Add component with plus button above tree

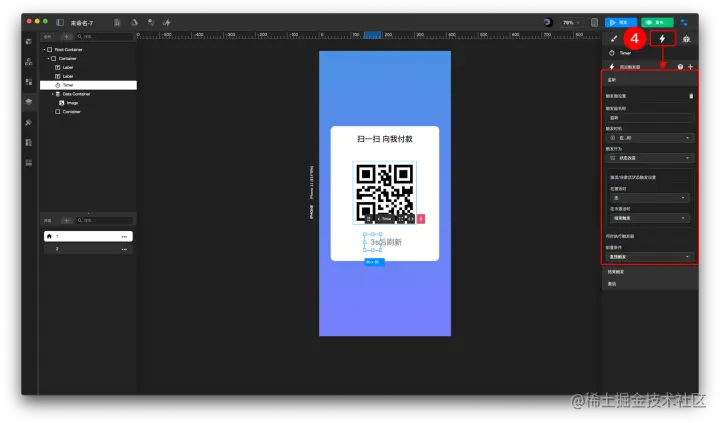[x=66, y=36]
